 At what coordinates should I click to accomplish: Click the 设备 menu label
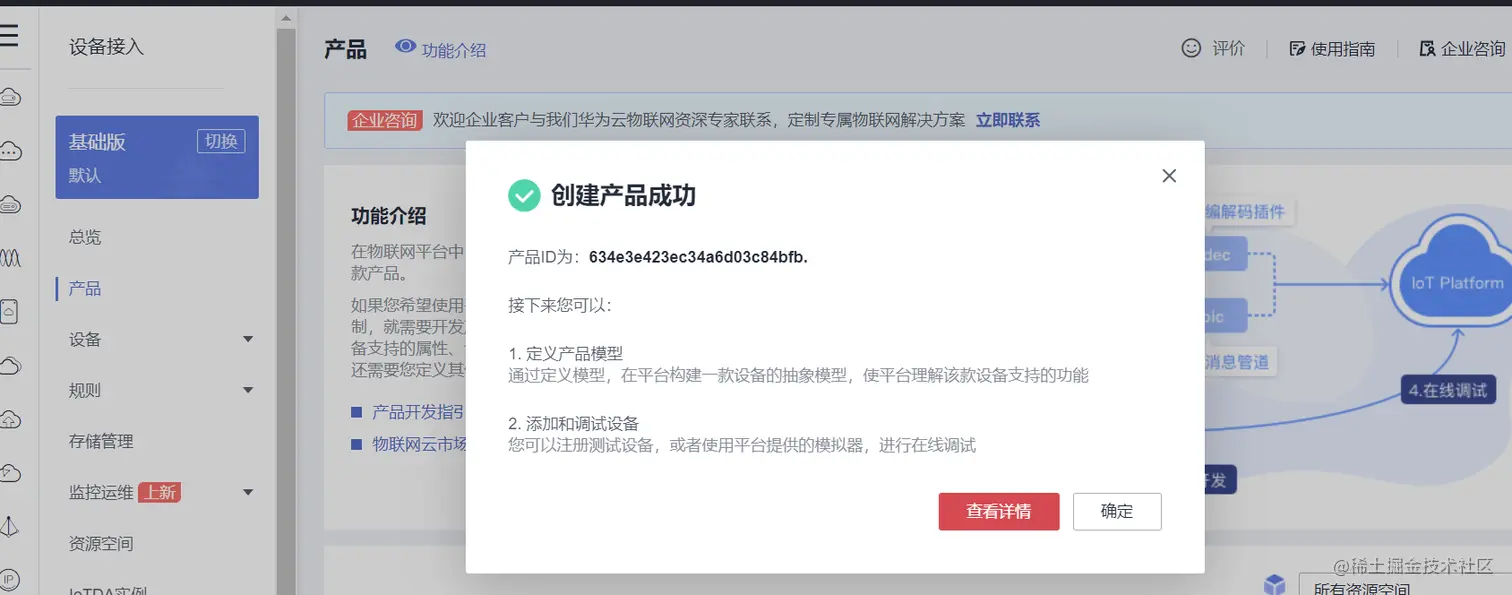[85, 339]
